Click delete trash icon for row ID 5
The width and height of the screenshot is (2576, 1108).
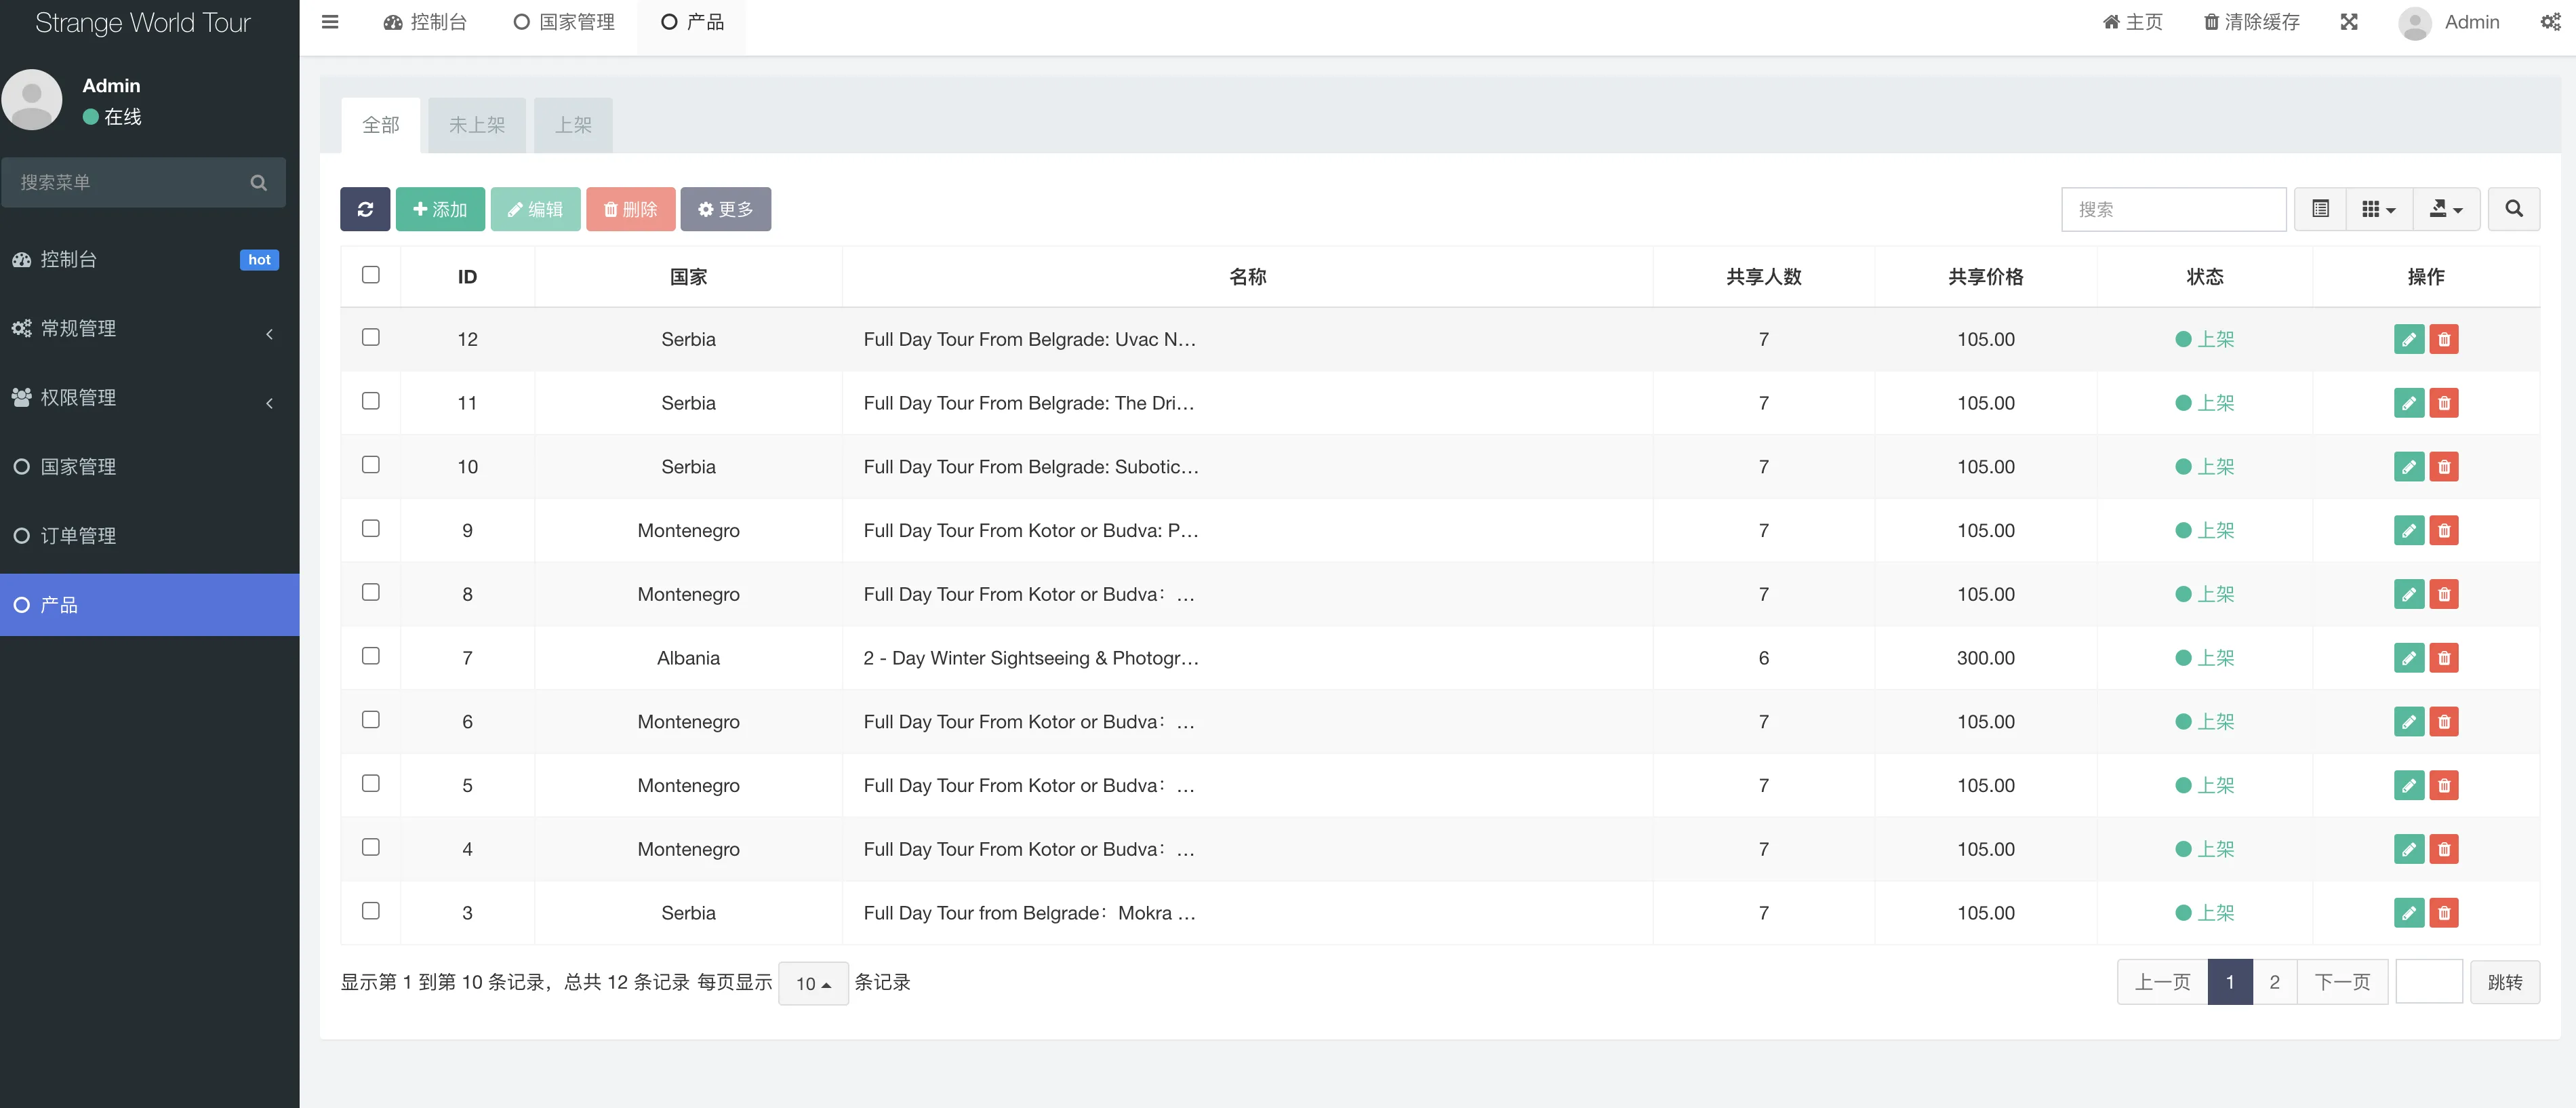(2444, 785)
